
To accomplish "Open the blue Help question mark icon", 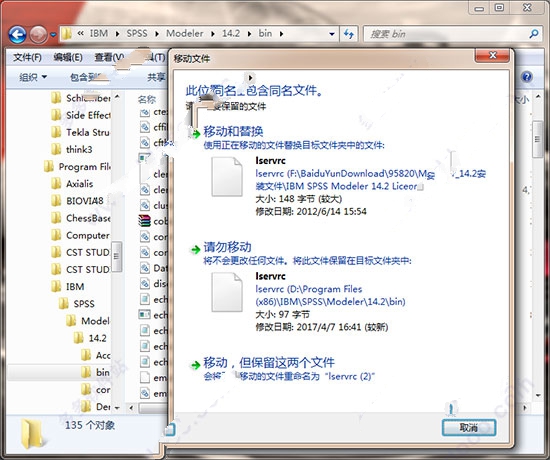I will pos(527,76).
